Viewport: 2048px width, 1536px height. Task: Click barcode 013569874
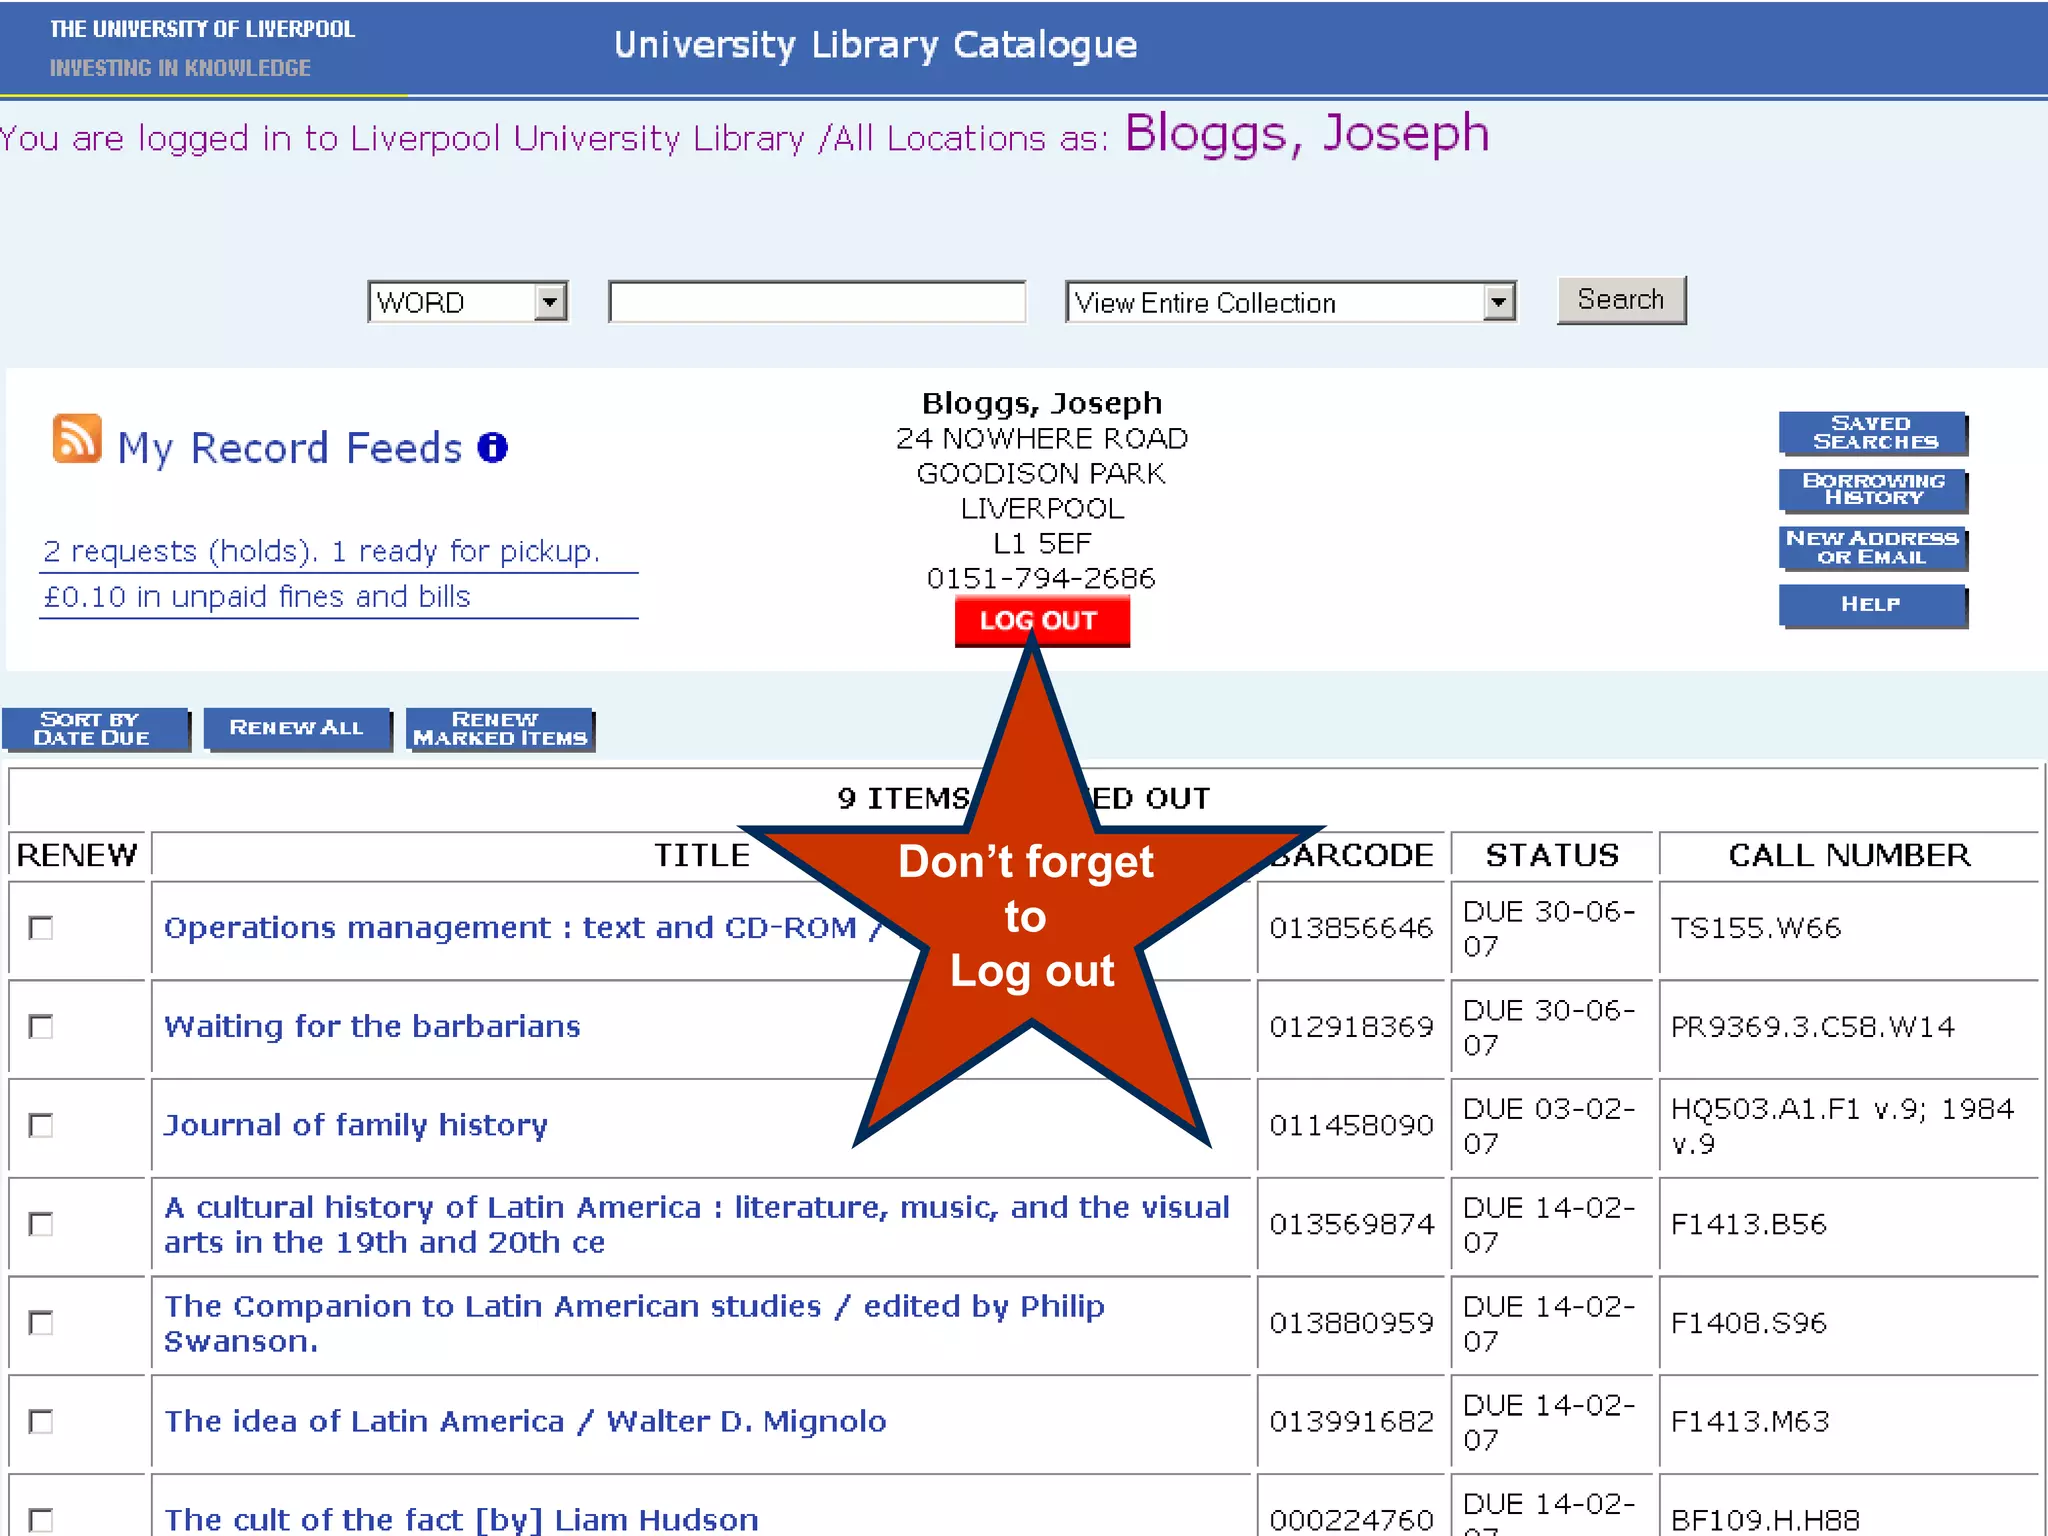coord(1351,1224)
